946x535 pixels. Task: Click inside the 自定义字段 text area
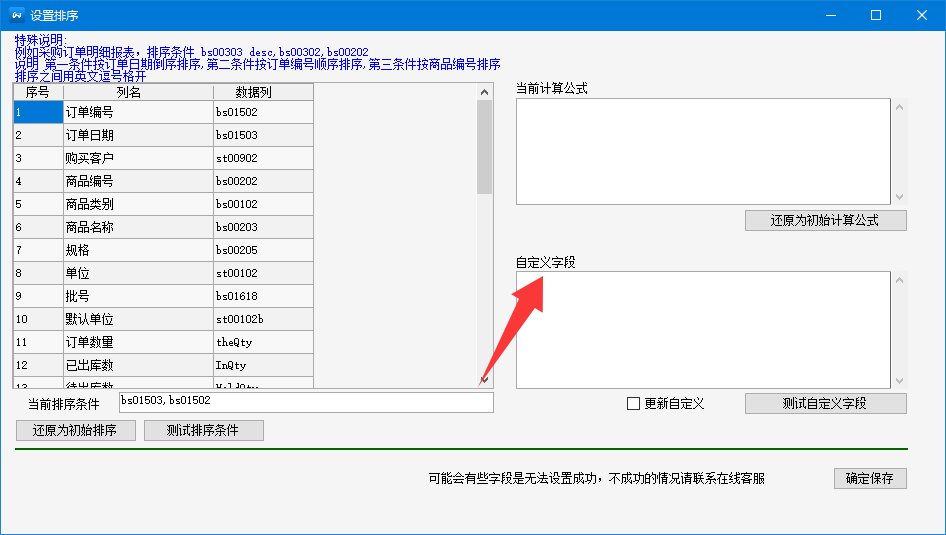(702, 329)
